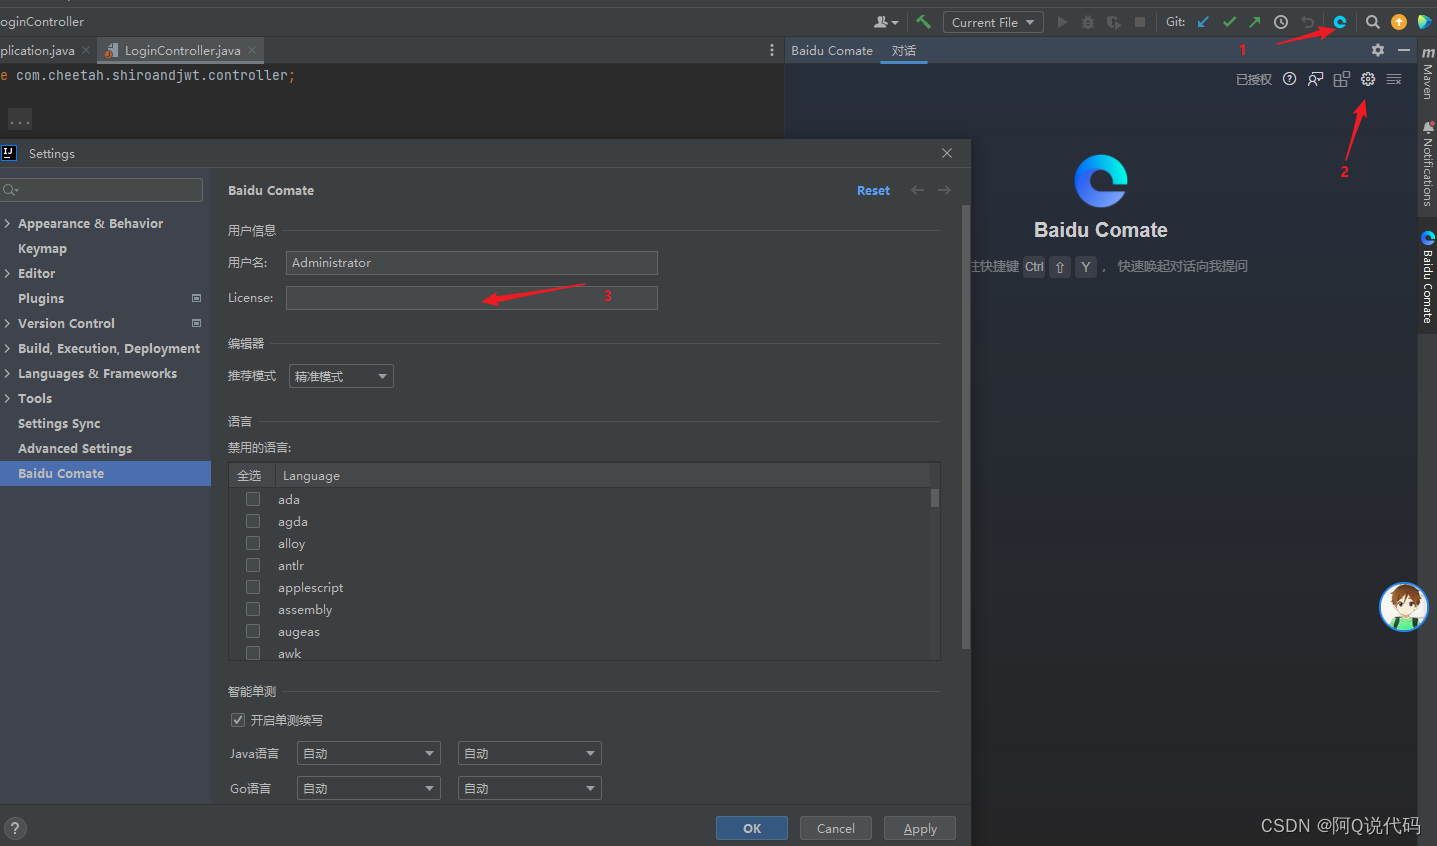Click the floating anime avatar icon
This screenshot has height=846, width=1437.
pos(1403,607)
